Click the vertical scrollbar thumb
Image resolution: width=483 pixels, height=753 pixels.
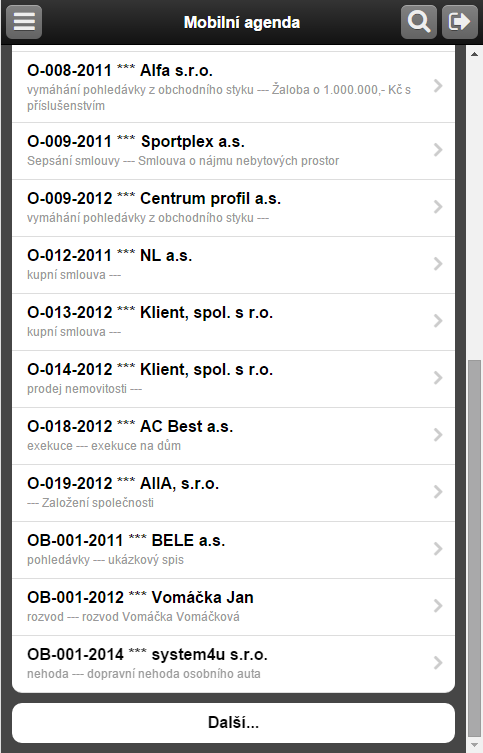click(x=474, y=547)
